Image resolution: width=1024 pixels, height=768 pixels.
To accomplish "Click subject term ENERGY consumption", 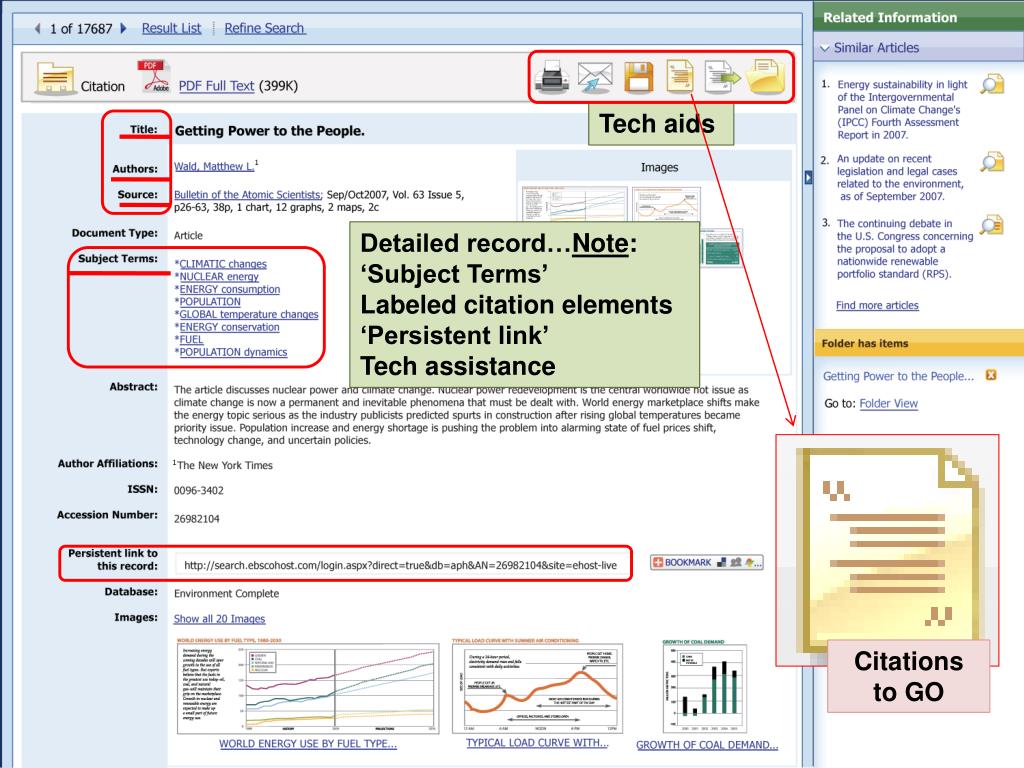I will pos(229,289).
